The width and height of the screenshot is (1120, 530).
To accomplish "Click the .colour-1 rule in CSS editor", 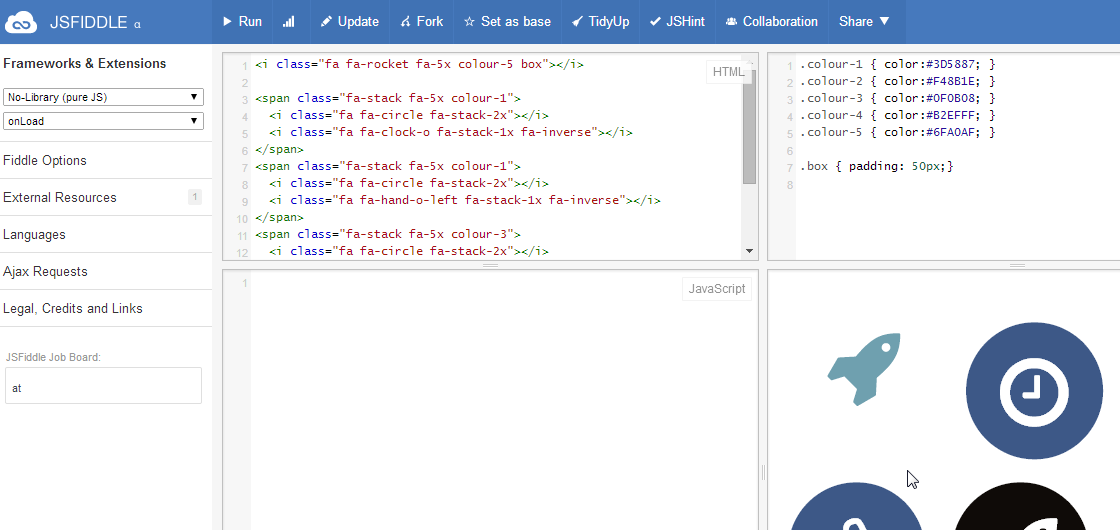I will [x=897, y=64].
